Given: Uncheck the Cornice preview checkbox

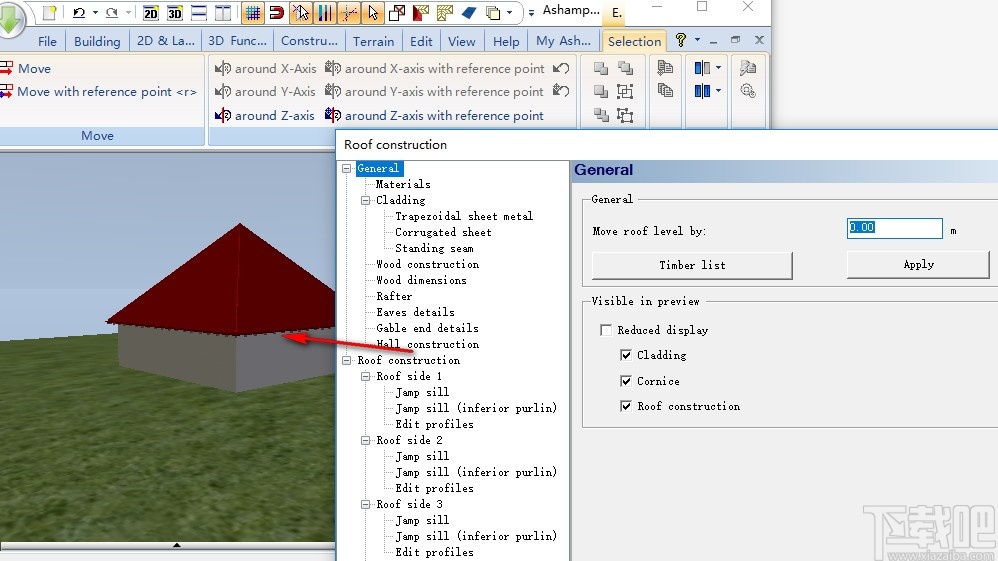Looking at the screenshot, I should point(626,381).
